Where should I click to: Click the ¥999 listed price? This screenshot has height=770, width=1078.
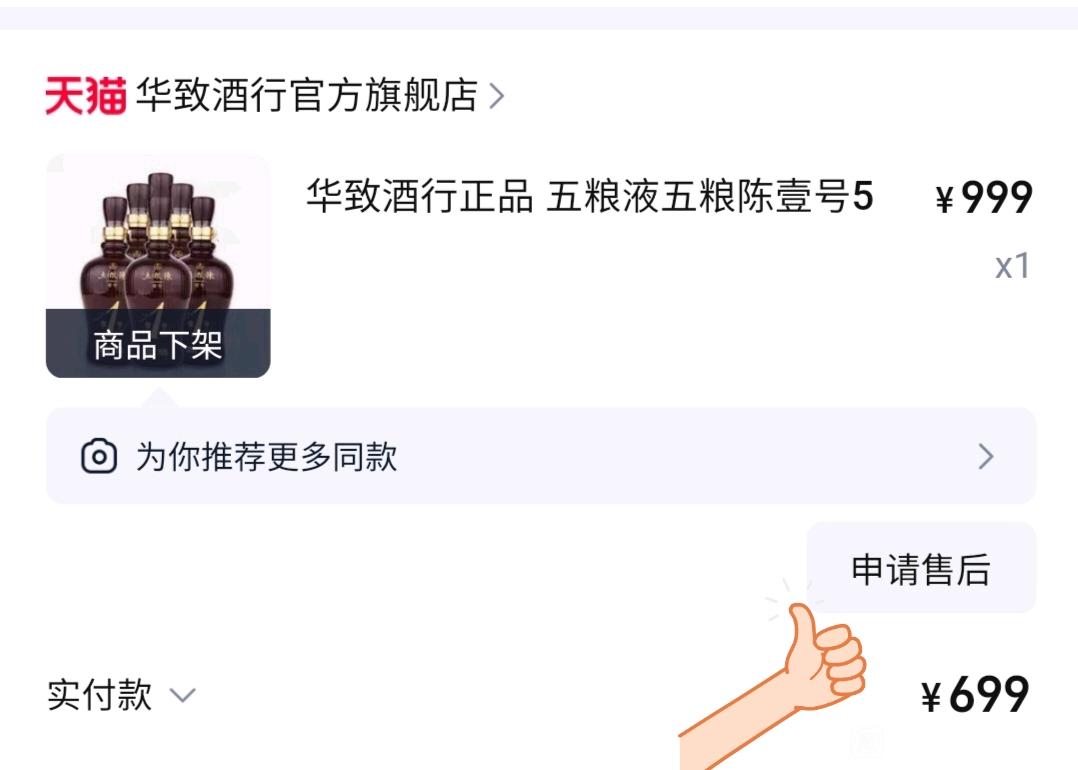984,198
